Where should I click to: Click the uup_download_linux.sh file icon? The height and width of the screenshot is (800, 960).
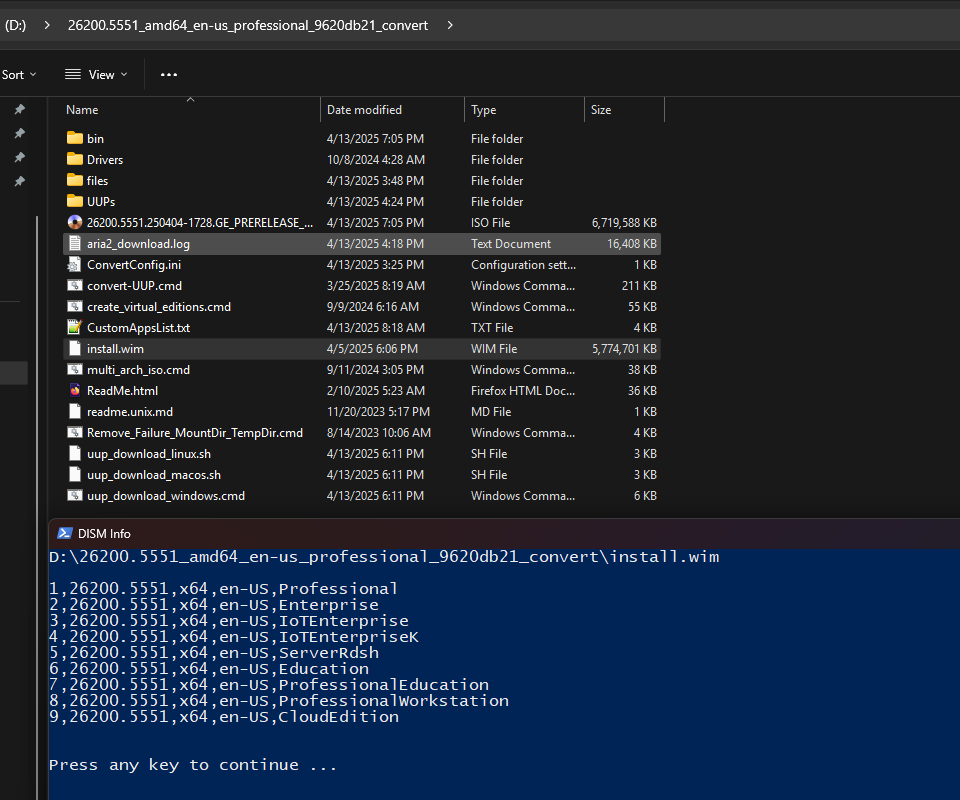(x=75, y=453)
